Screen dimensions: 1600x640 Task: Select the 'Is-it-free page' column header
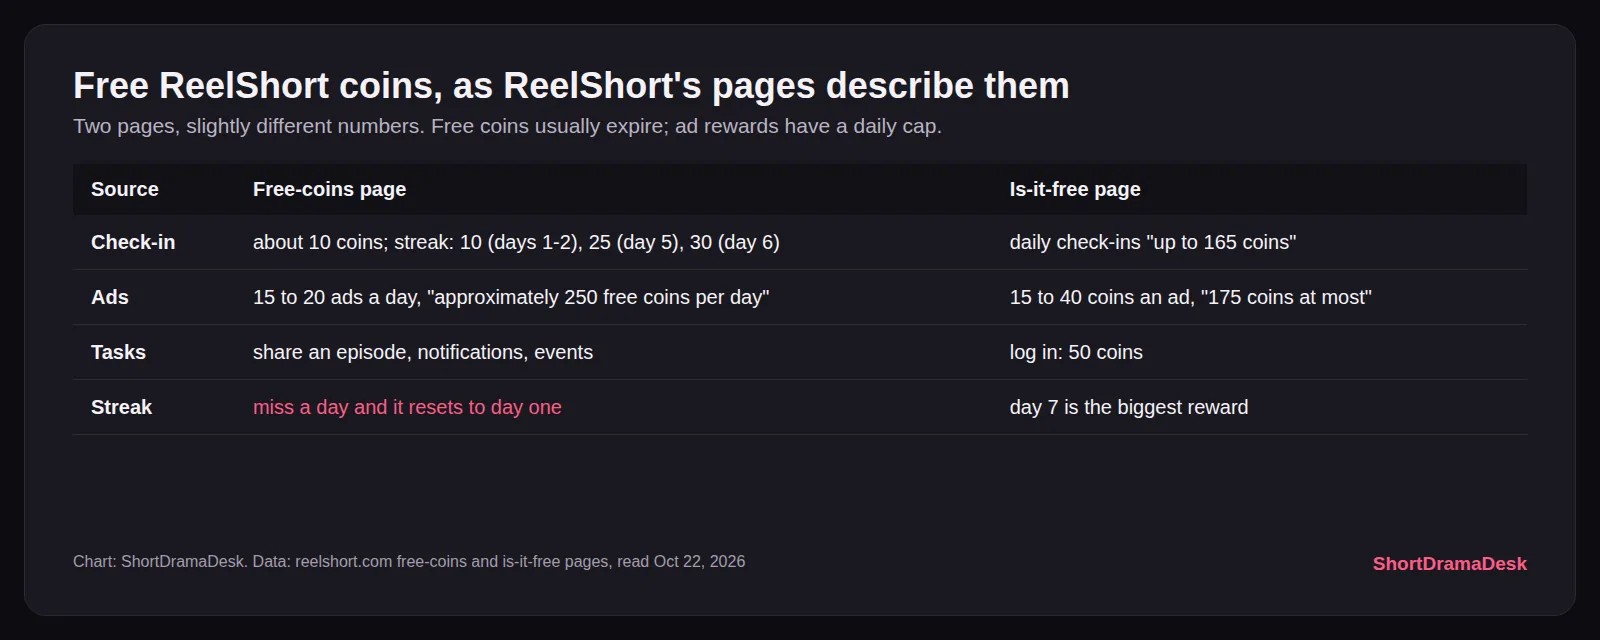(x=1075, y=189)
